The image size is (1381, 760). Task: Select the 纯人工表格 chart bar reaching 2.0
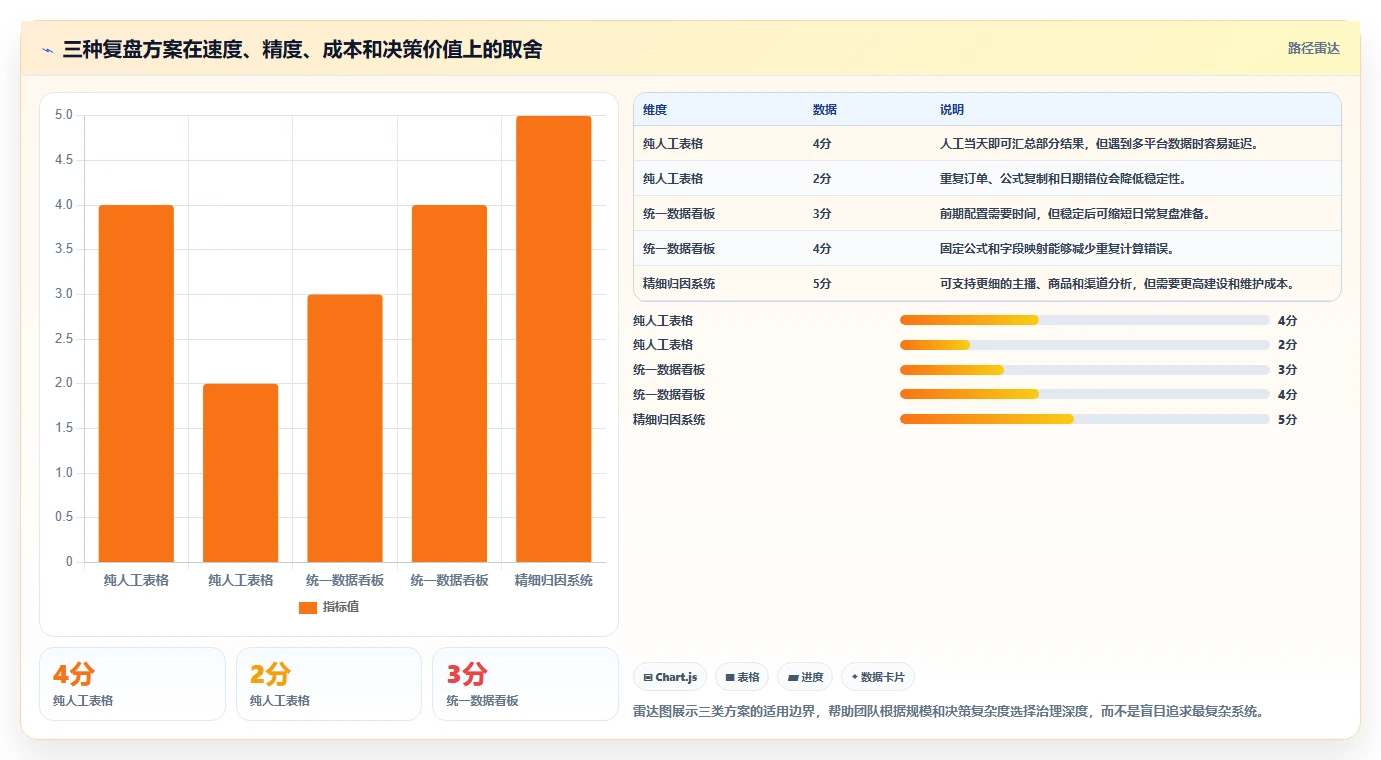click(x=241, y=473)
